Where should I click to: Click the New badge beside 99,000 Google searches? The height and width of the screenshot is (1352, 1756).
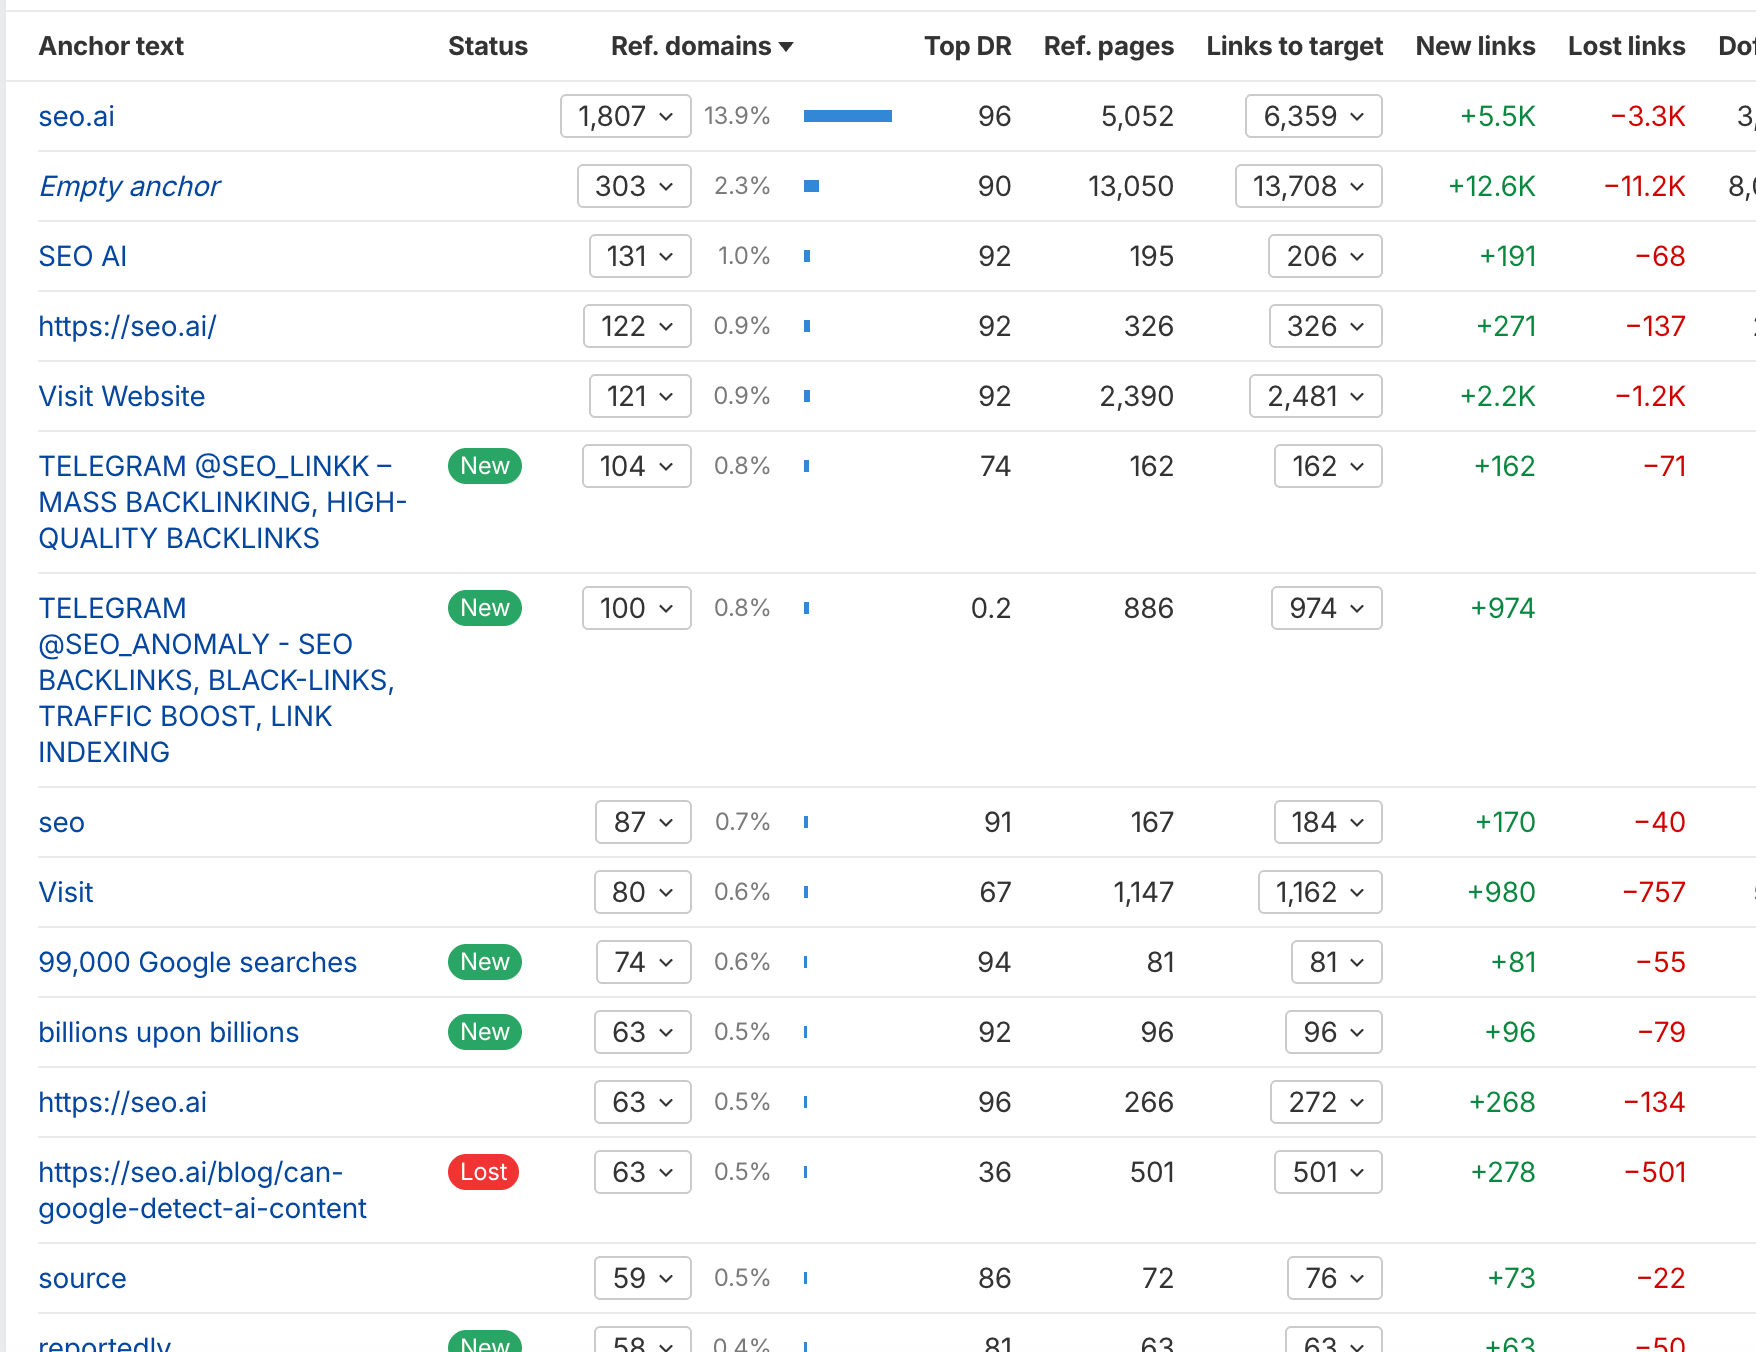click(x=484, y=962)
